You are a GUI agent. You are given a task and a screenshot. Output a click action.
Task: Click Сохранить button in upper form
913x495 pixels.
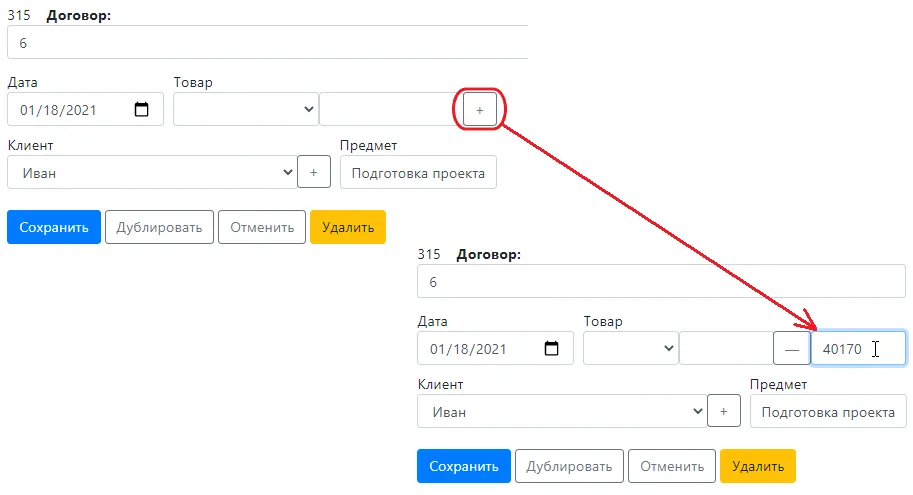[54, 227]
